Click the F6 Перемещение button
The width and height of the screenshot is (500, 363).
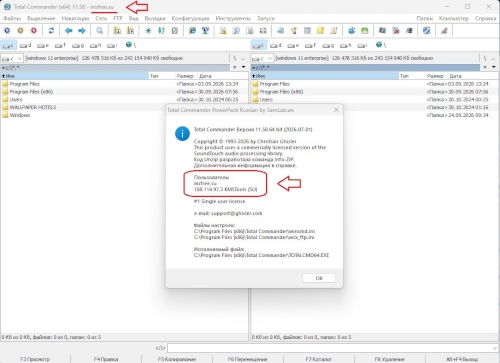(x=248, y=359)
